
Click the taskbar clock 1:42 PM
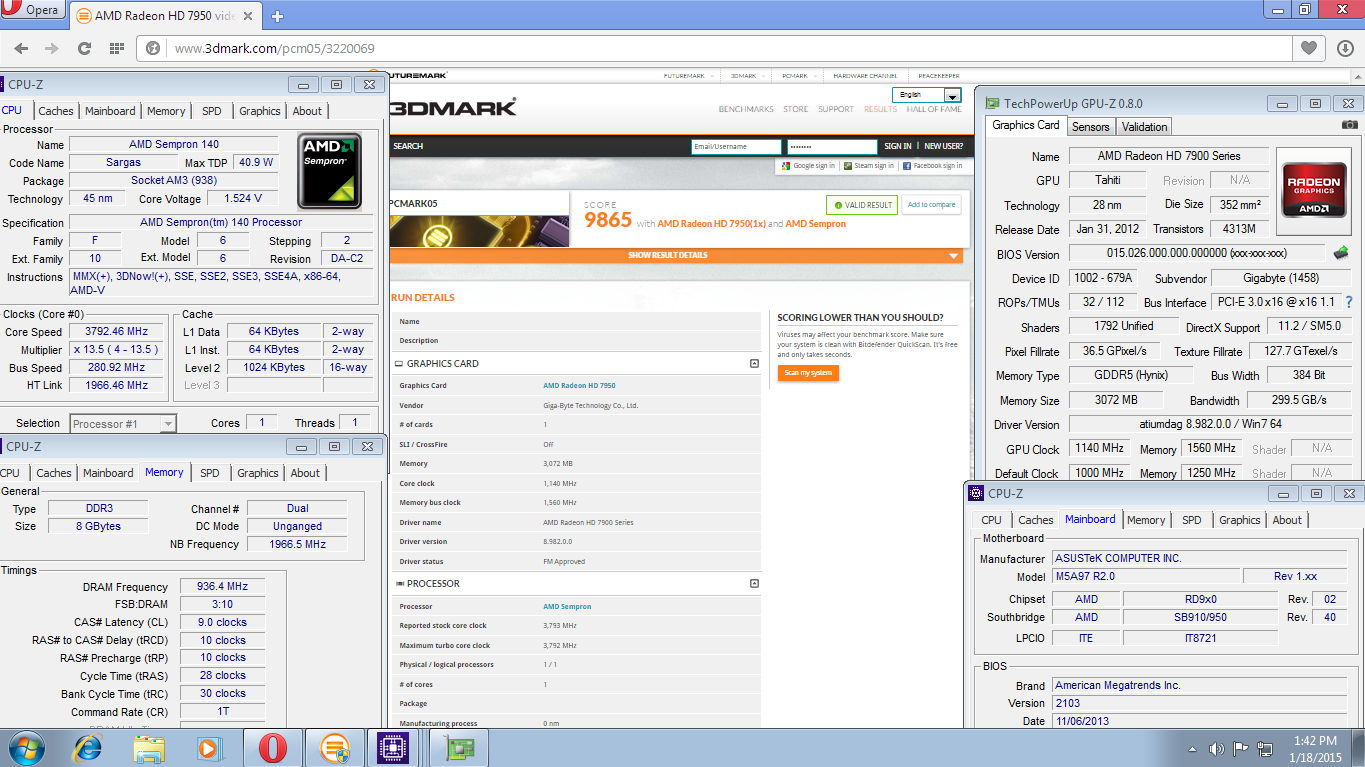[1314, 741]
